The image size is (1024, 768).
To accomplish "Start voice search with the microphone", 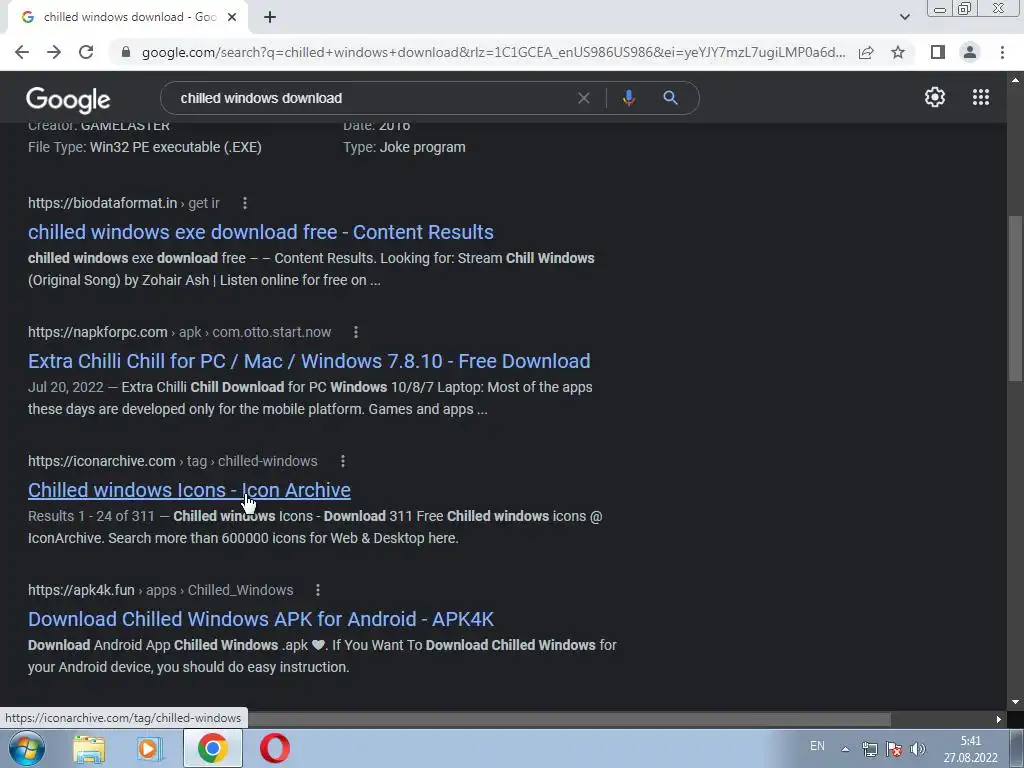I will pyautogui.click(x=628, y=98).
